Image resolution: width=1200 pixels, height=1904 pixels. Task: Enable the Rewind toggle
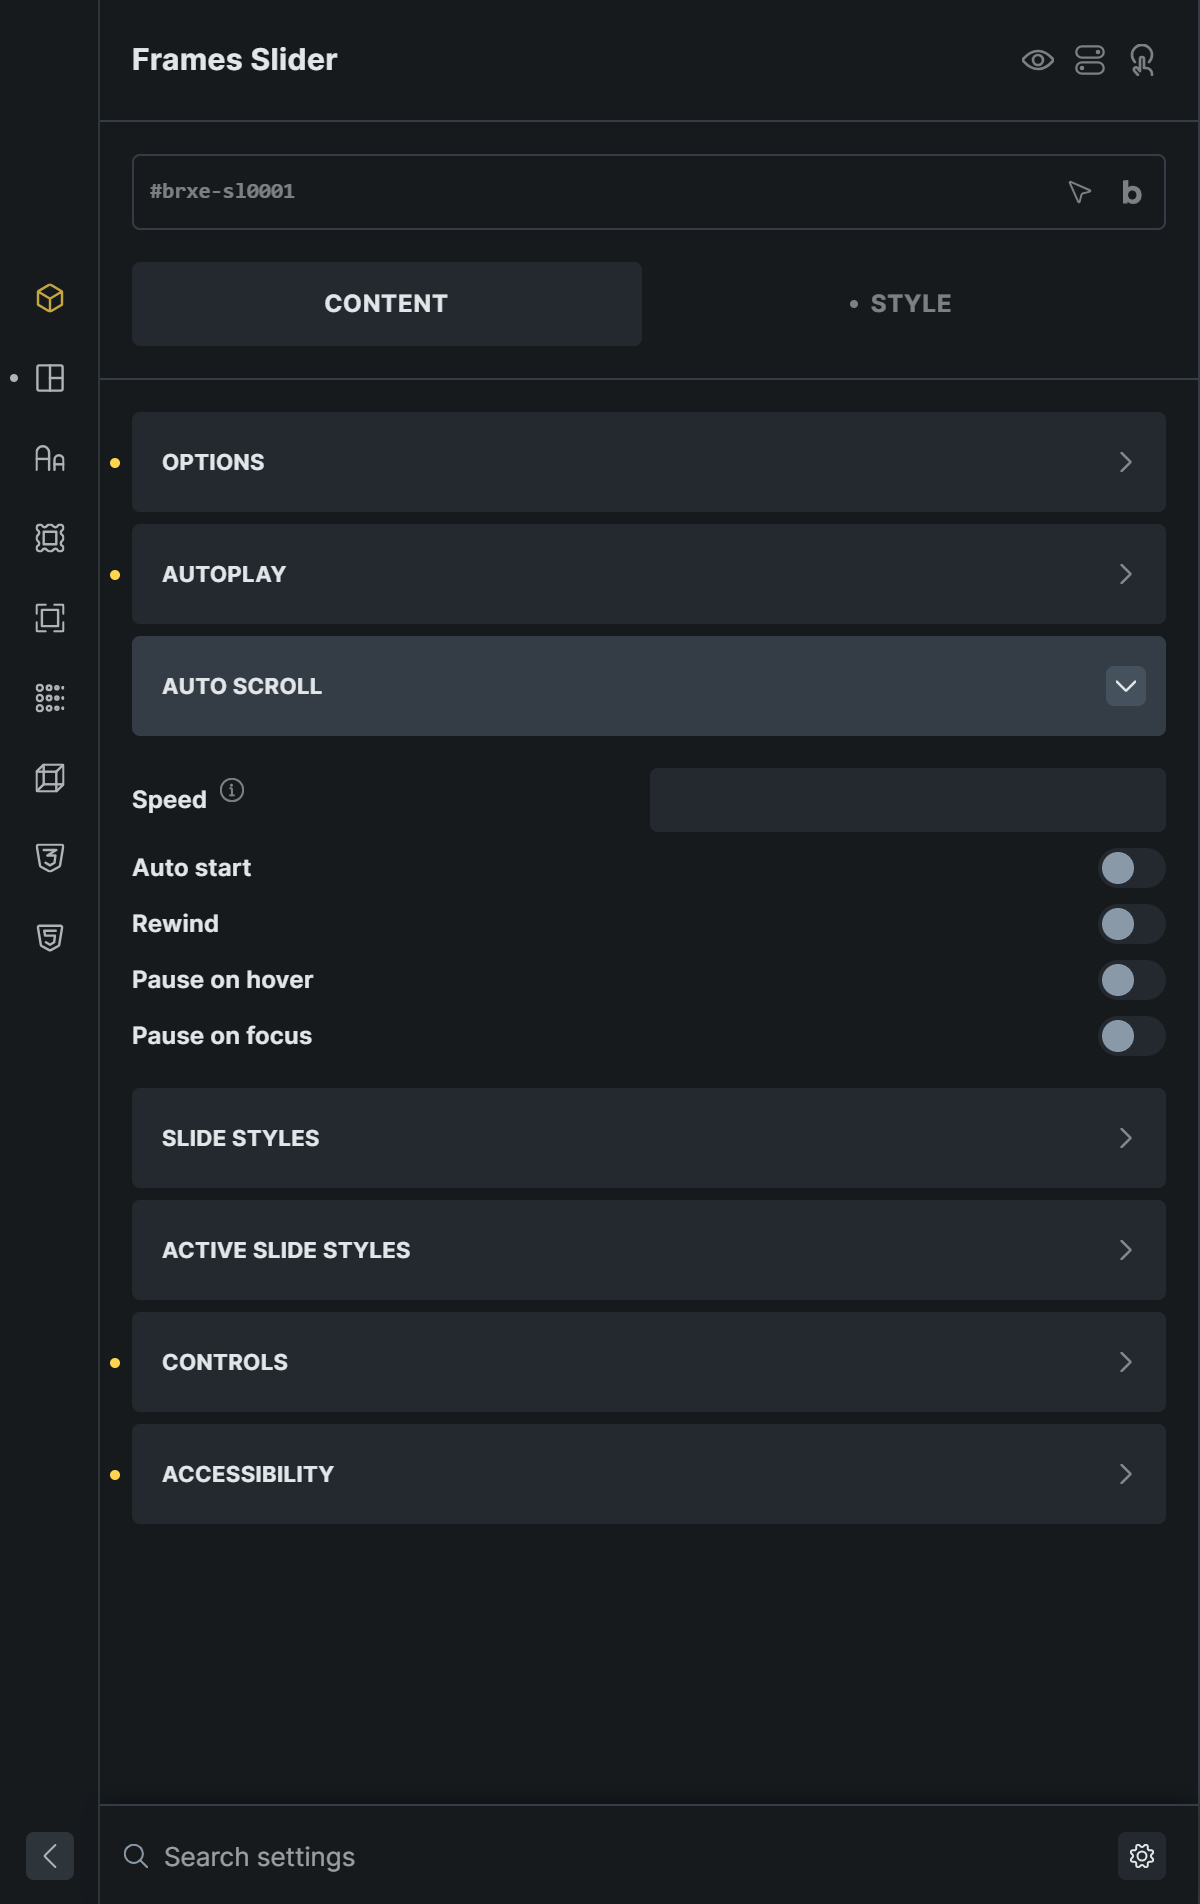click(1132, 924)
